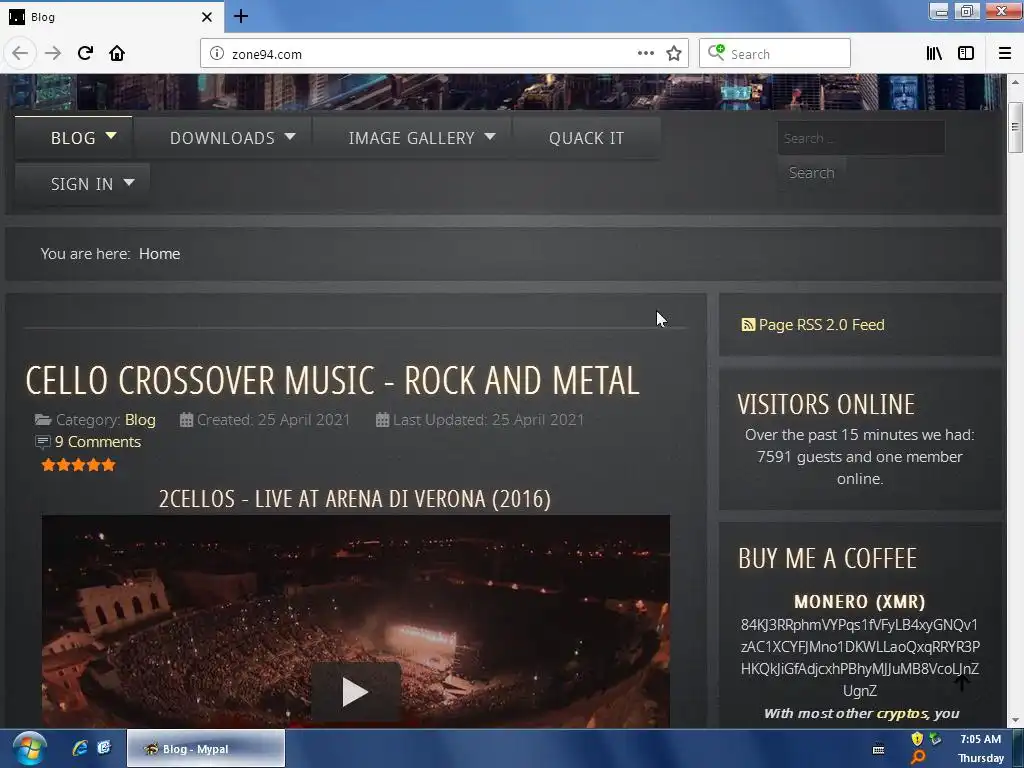Click the site search input field
Image resolution: width=1024 pixels, height=768 pixels.
point(861,138)
